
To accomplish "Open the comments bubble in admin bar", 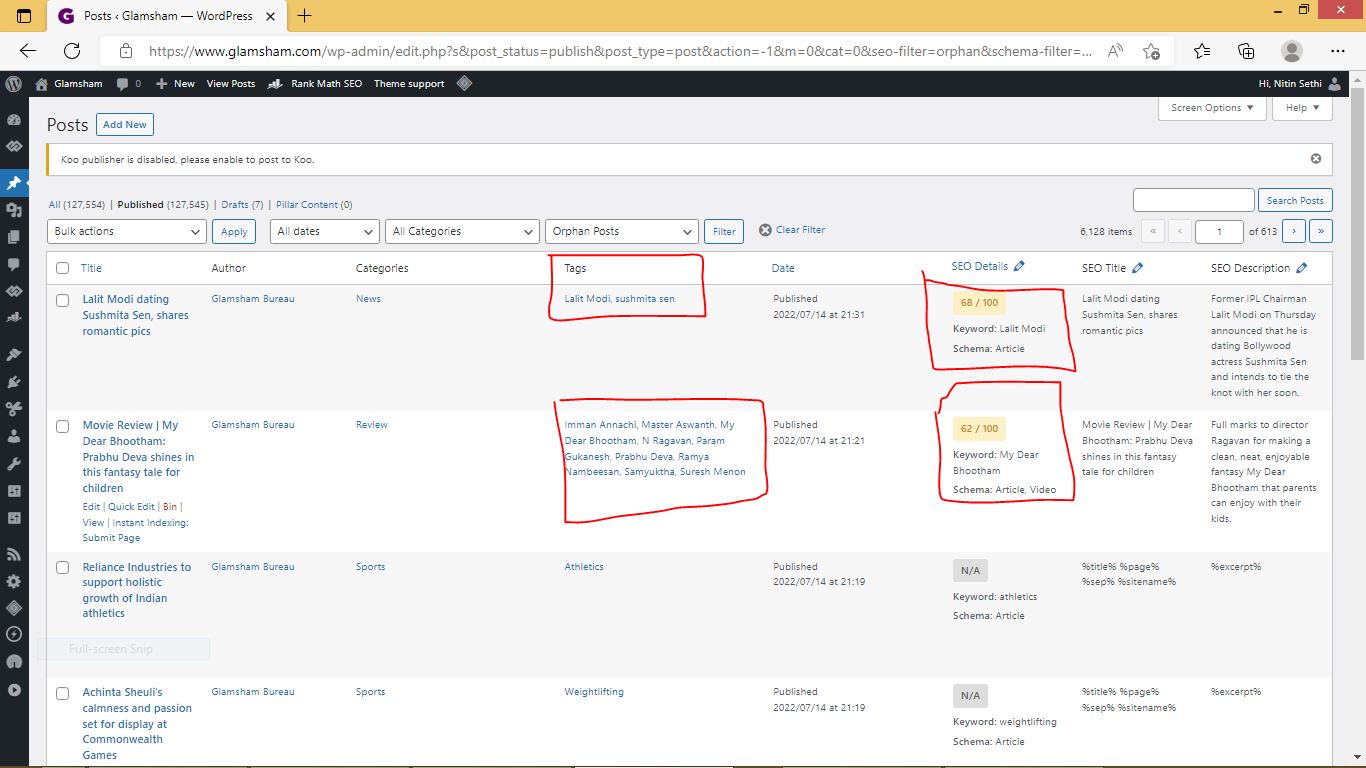I will click(x=128, y=84).
